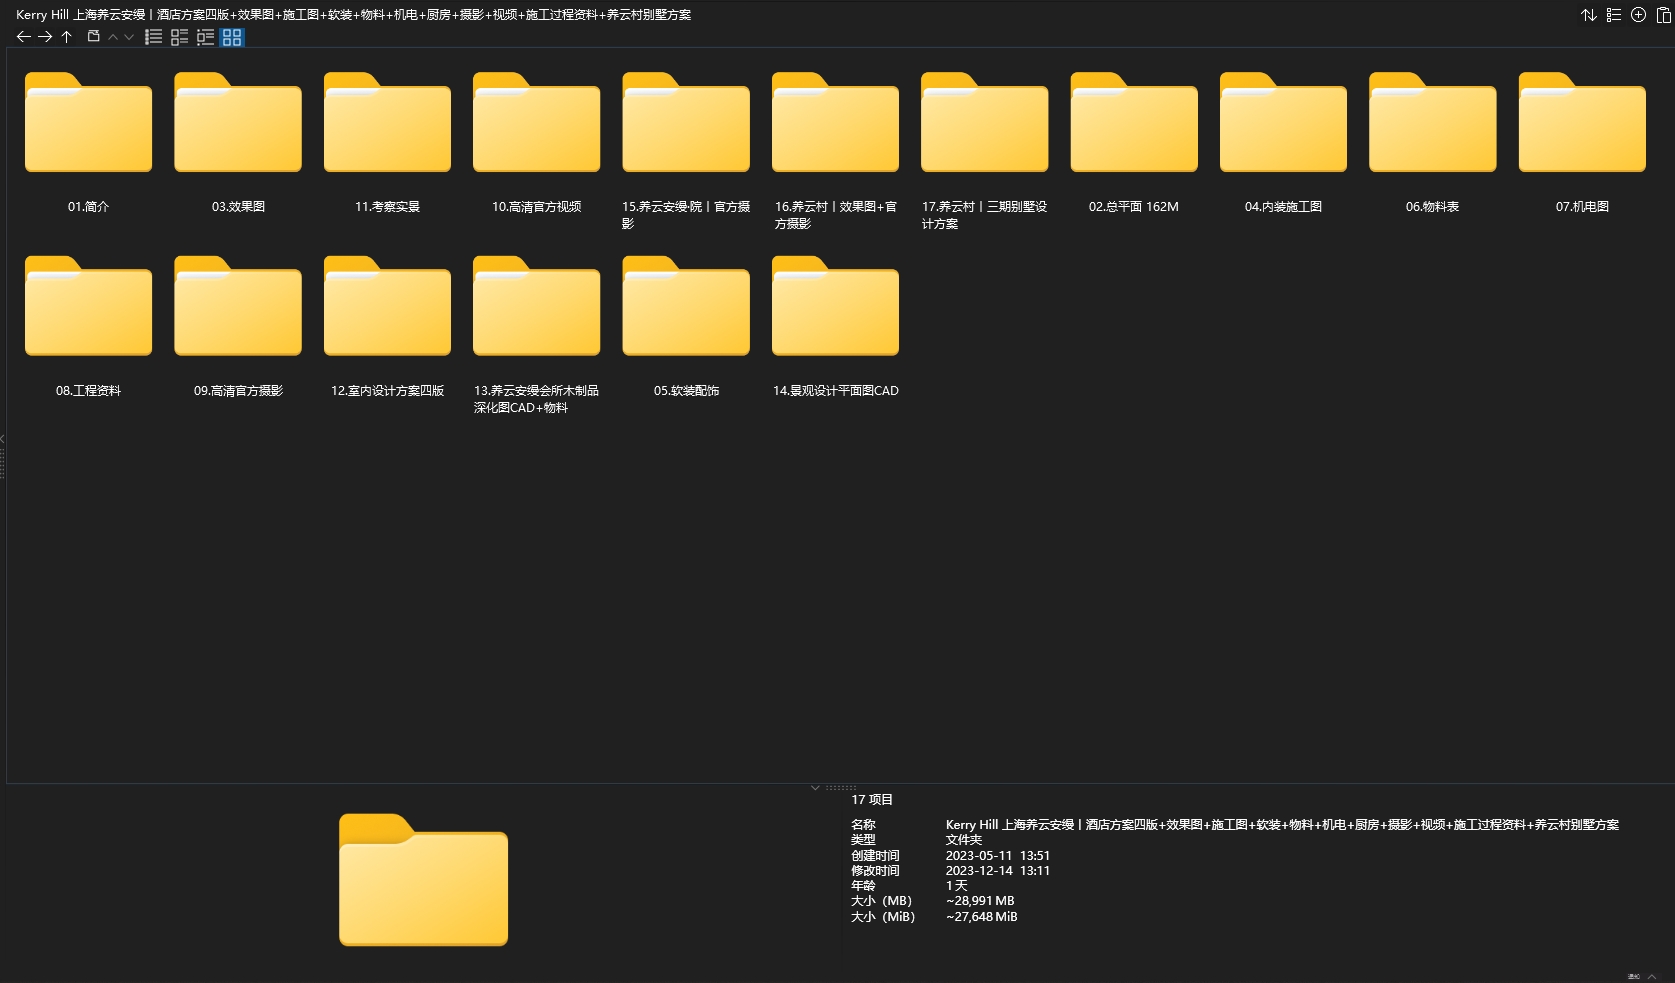Viewport: 1675px width, 983px height.
Task: Click the left edge panel collapse handle
Action: (x=3, y=438)
